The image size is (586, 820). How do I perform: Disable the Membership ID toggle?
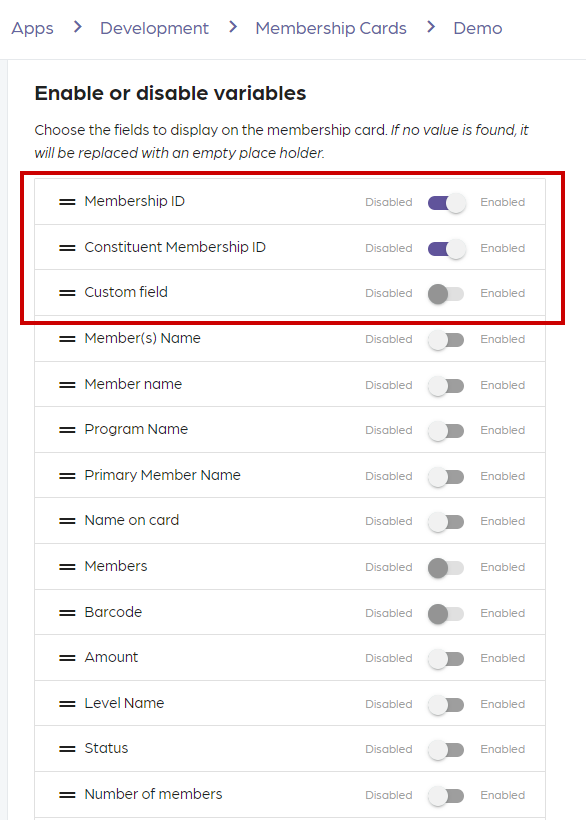(446, 202)
